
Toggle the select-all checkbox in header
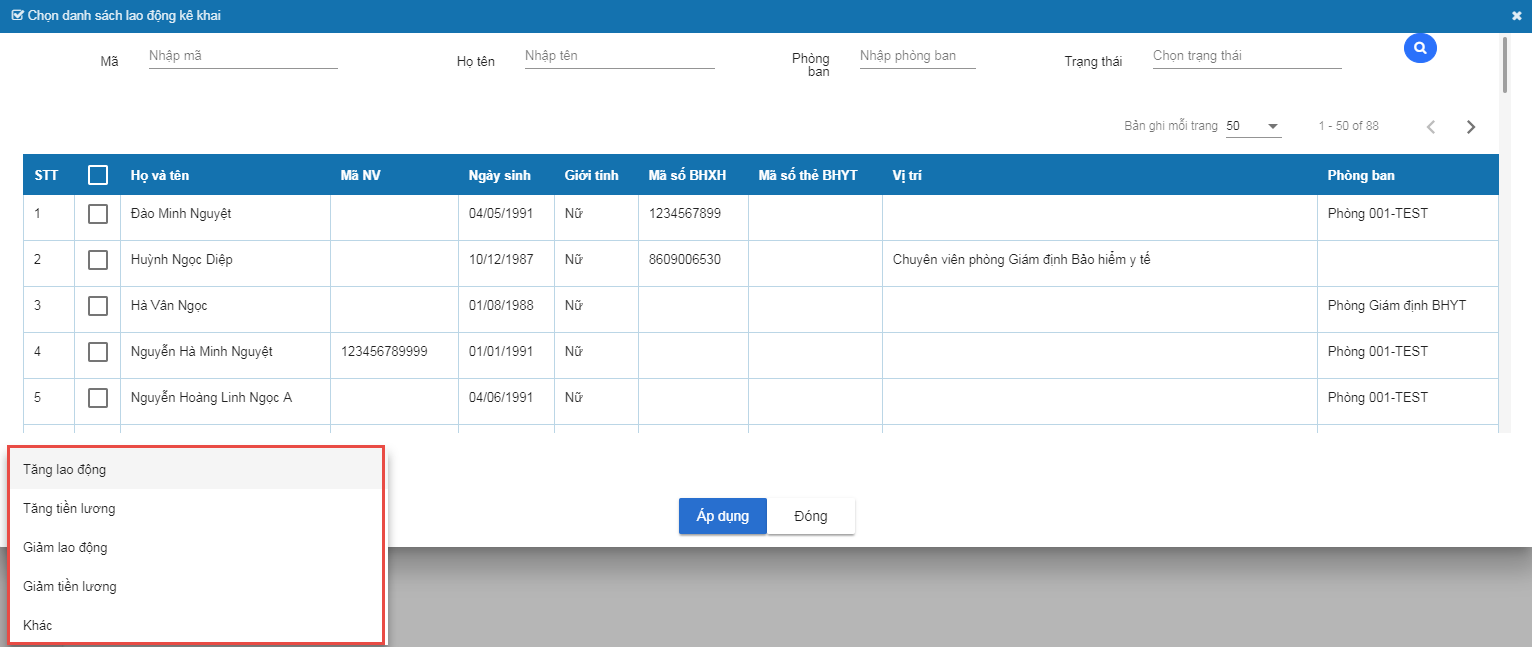[98, 175]
